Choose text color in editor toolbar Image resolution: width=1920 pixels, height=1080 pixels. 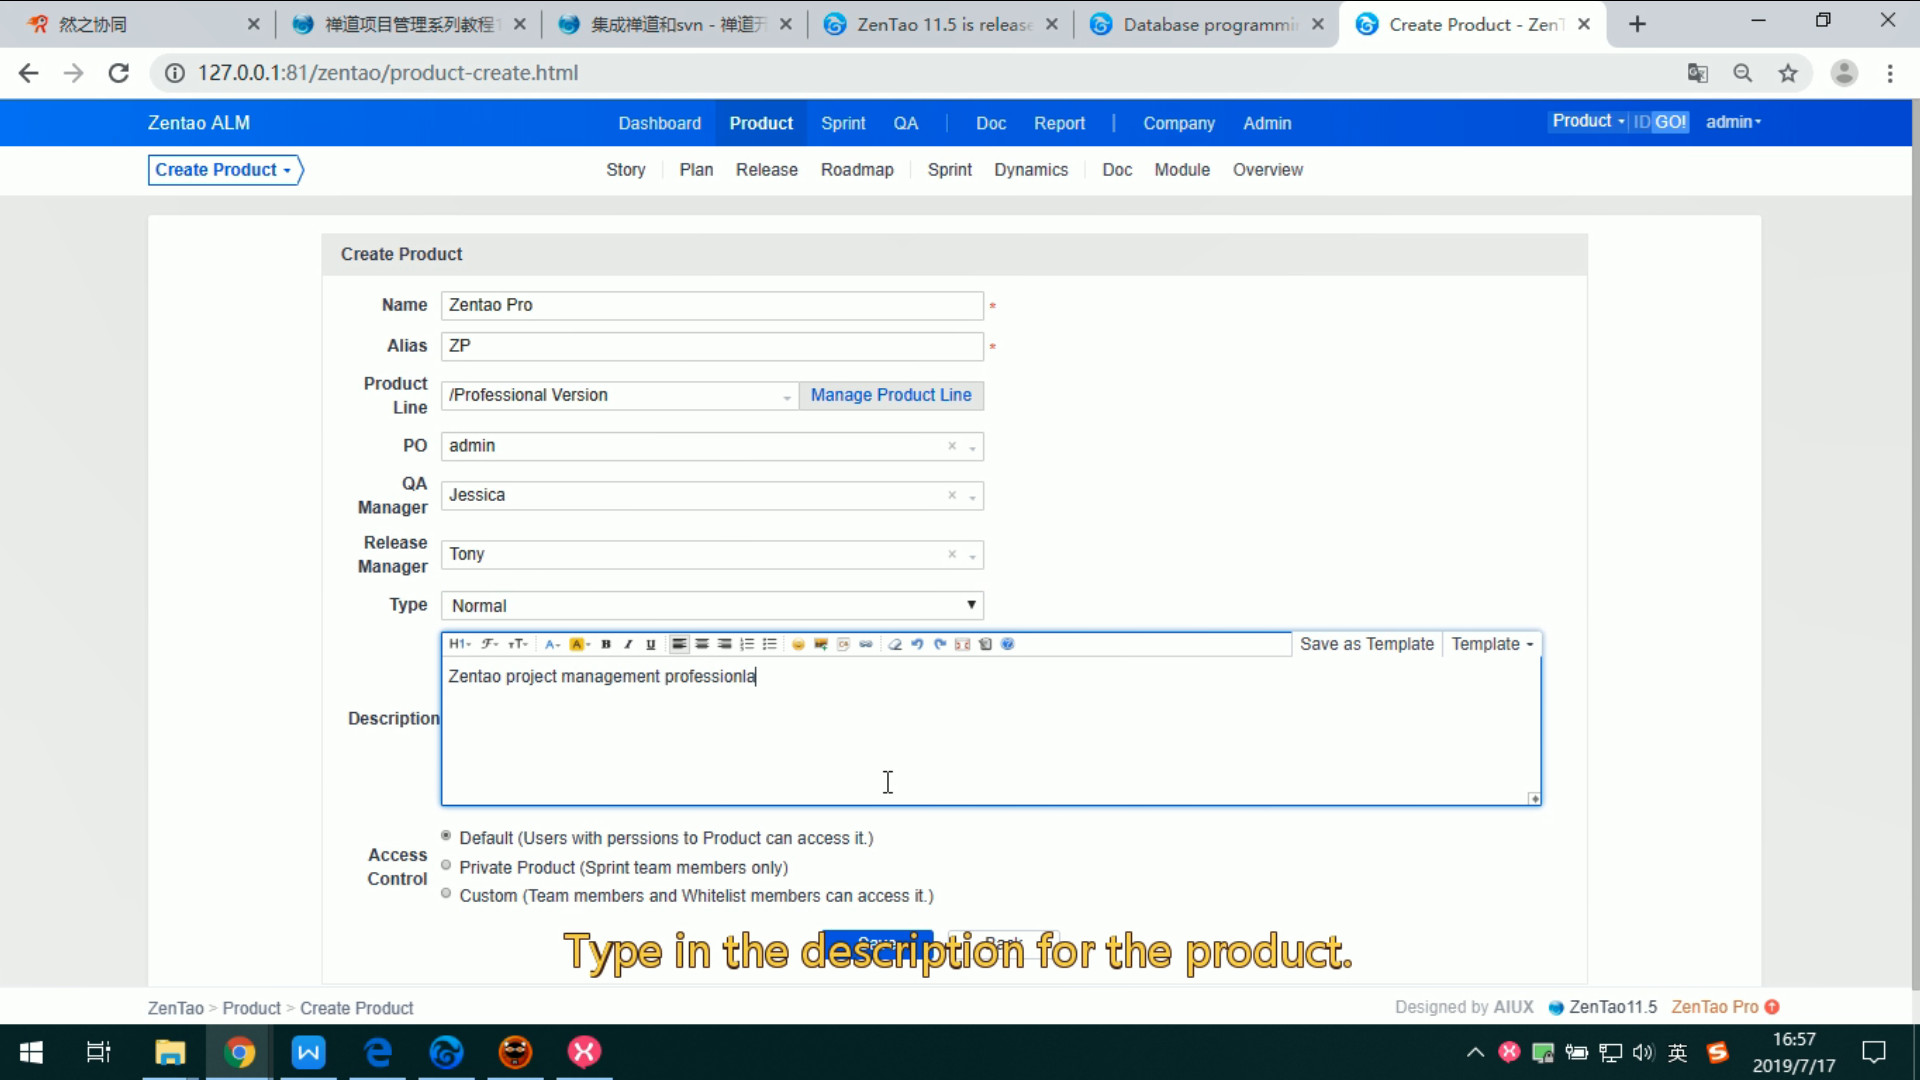(x=552, y=644)
